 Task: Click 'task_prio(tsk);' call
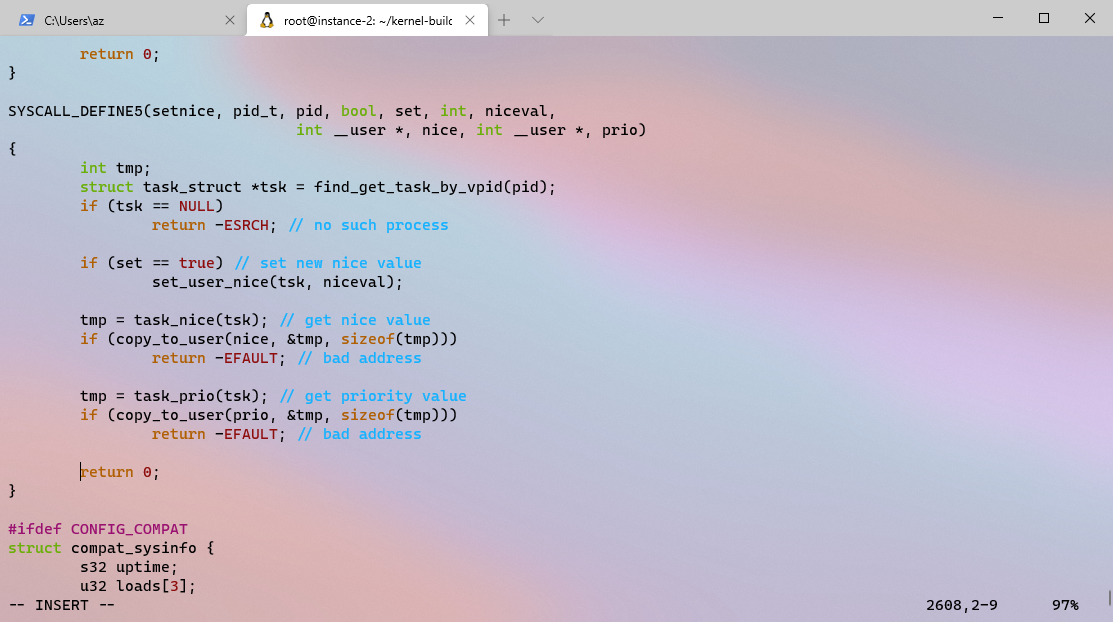201,396
